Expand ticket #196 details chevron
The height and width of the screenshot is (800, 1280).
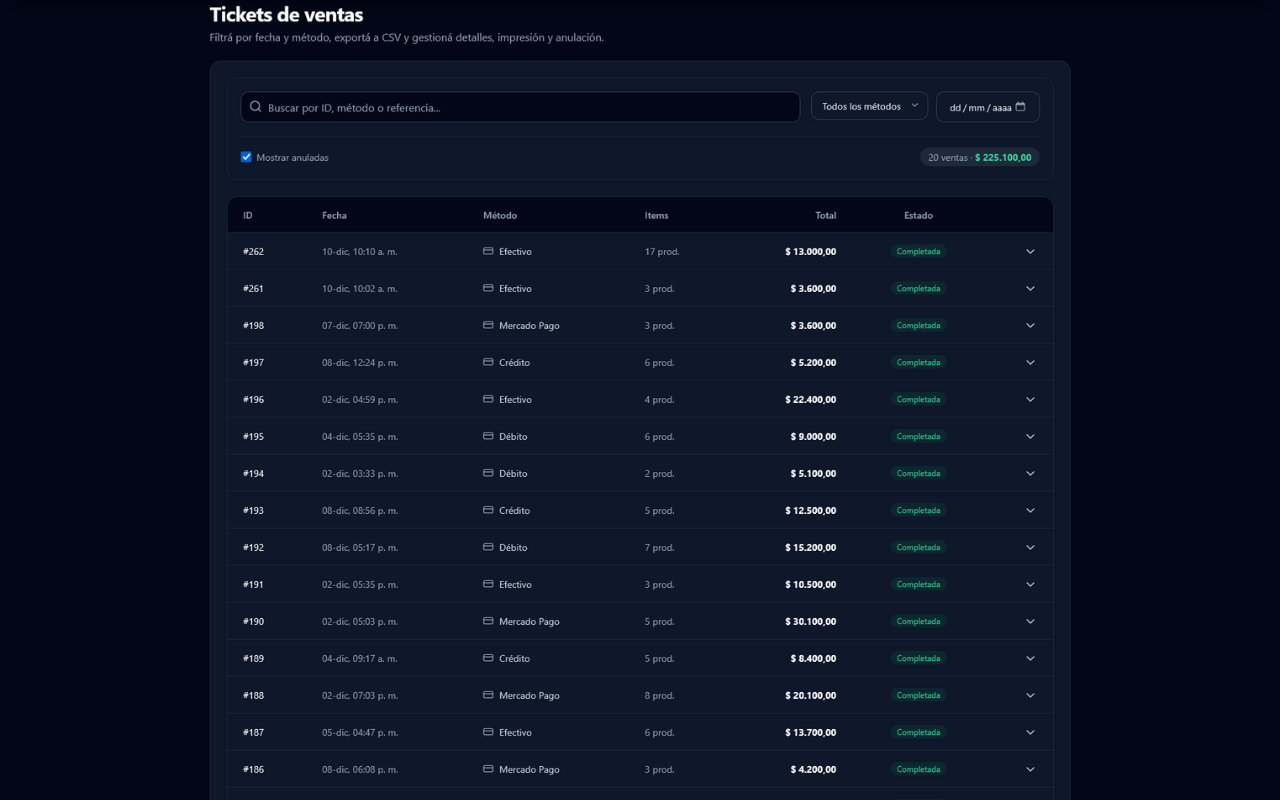pos(1030,400)
